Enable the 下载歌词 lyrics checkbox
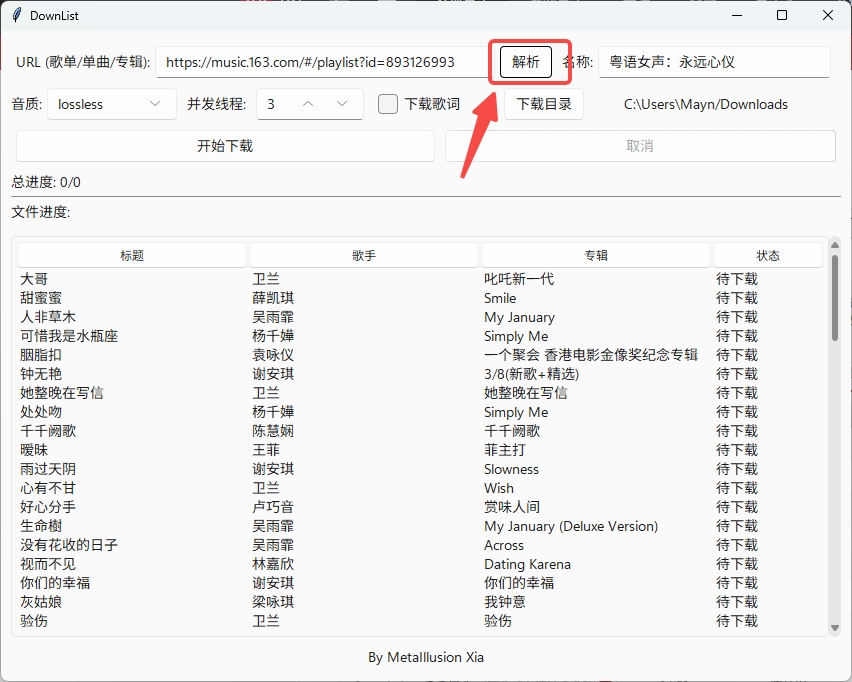The width and height of the screenshot is (852, 682). (388, 103)
